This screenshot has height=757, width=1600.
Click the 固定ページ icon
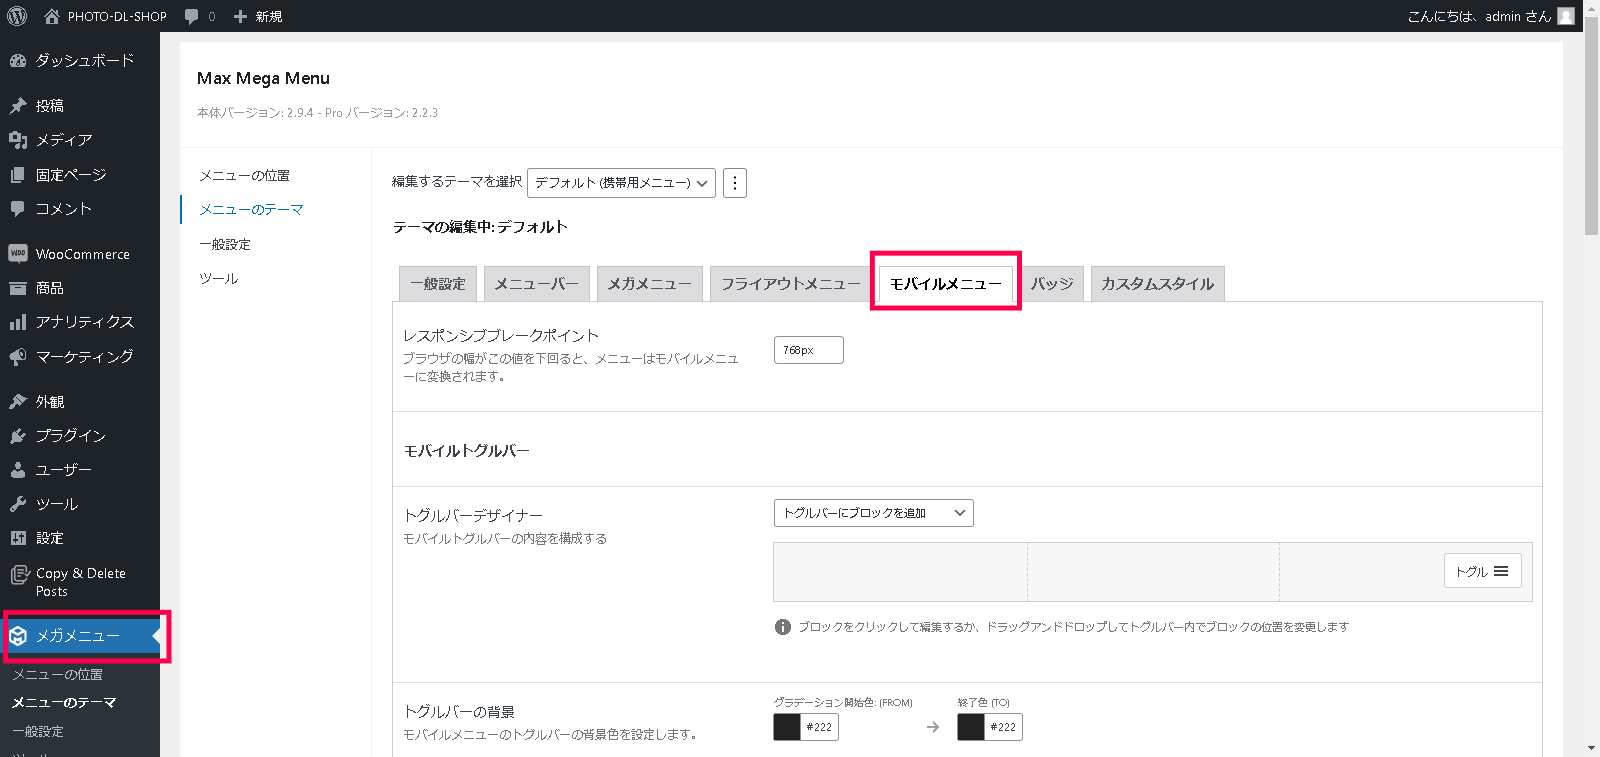pyautogui.click(x=18, y=175)
